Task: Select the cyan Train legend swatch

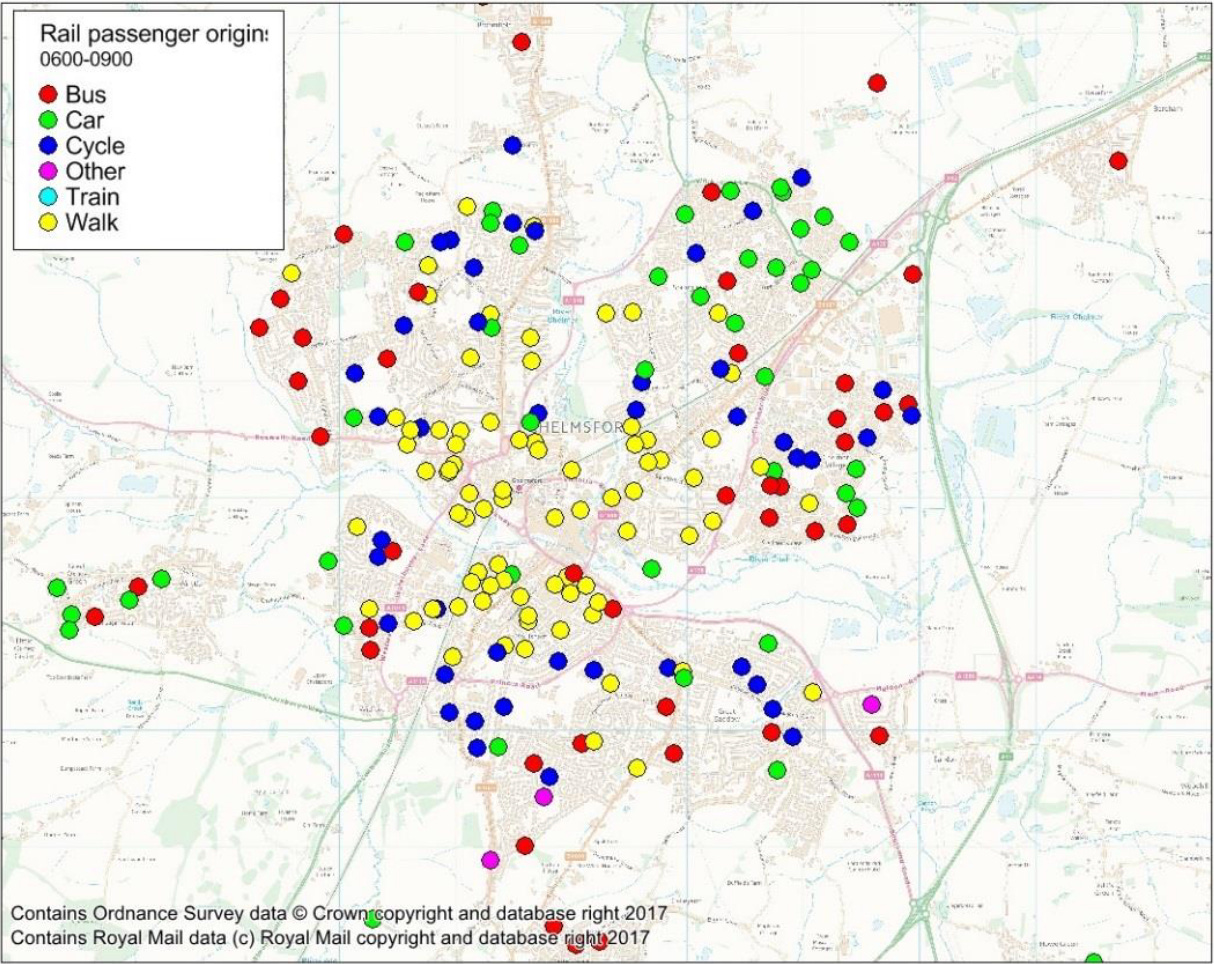Action: 46,197
